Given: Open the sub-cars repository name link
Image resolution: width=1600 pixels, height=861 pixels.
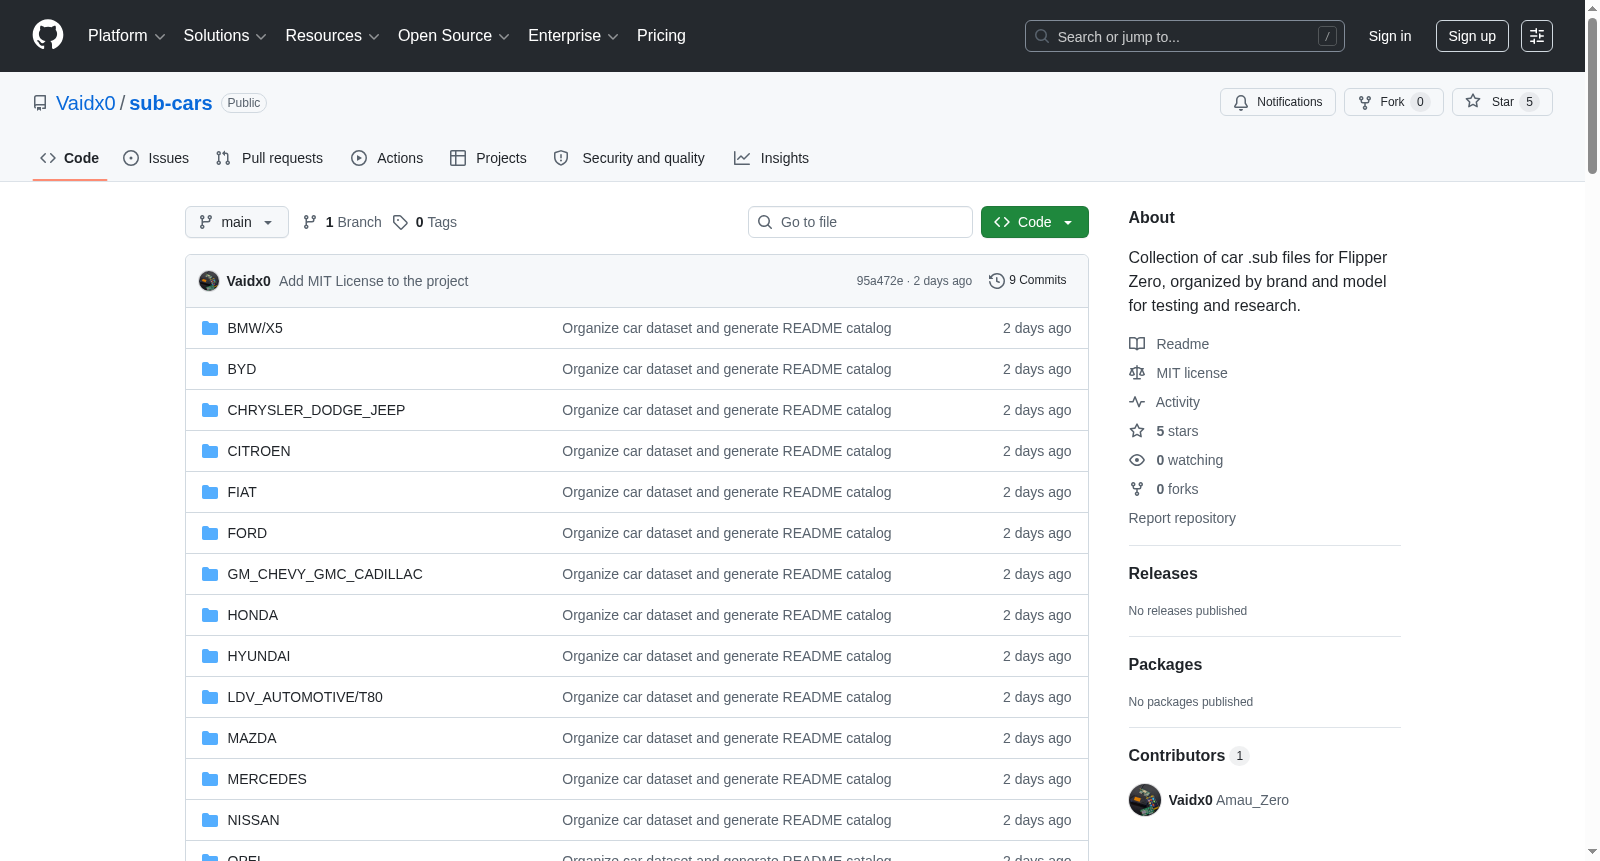Looking at the screenshot, I should [171, 103].
